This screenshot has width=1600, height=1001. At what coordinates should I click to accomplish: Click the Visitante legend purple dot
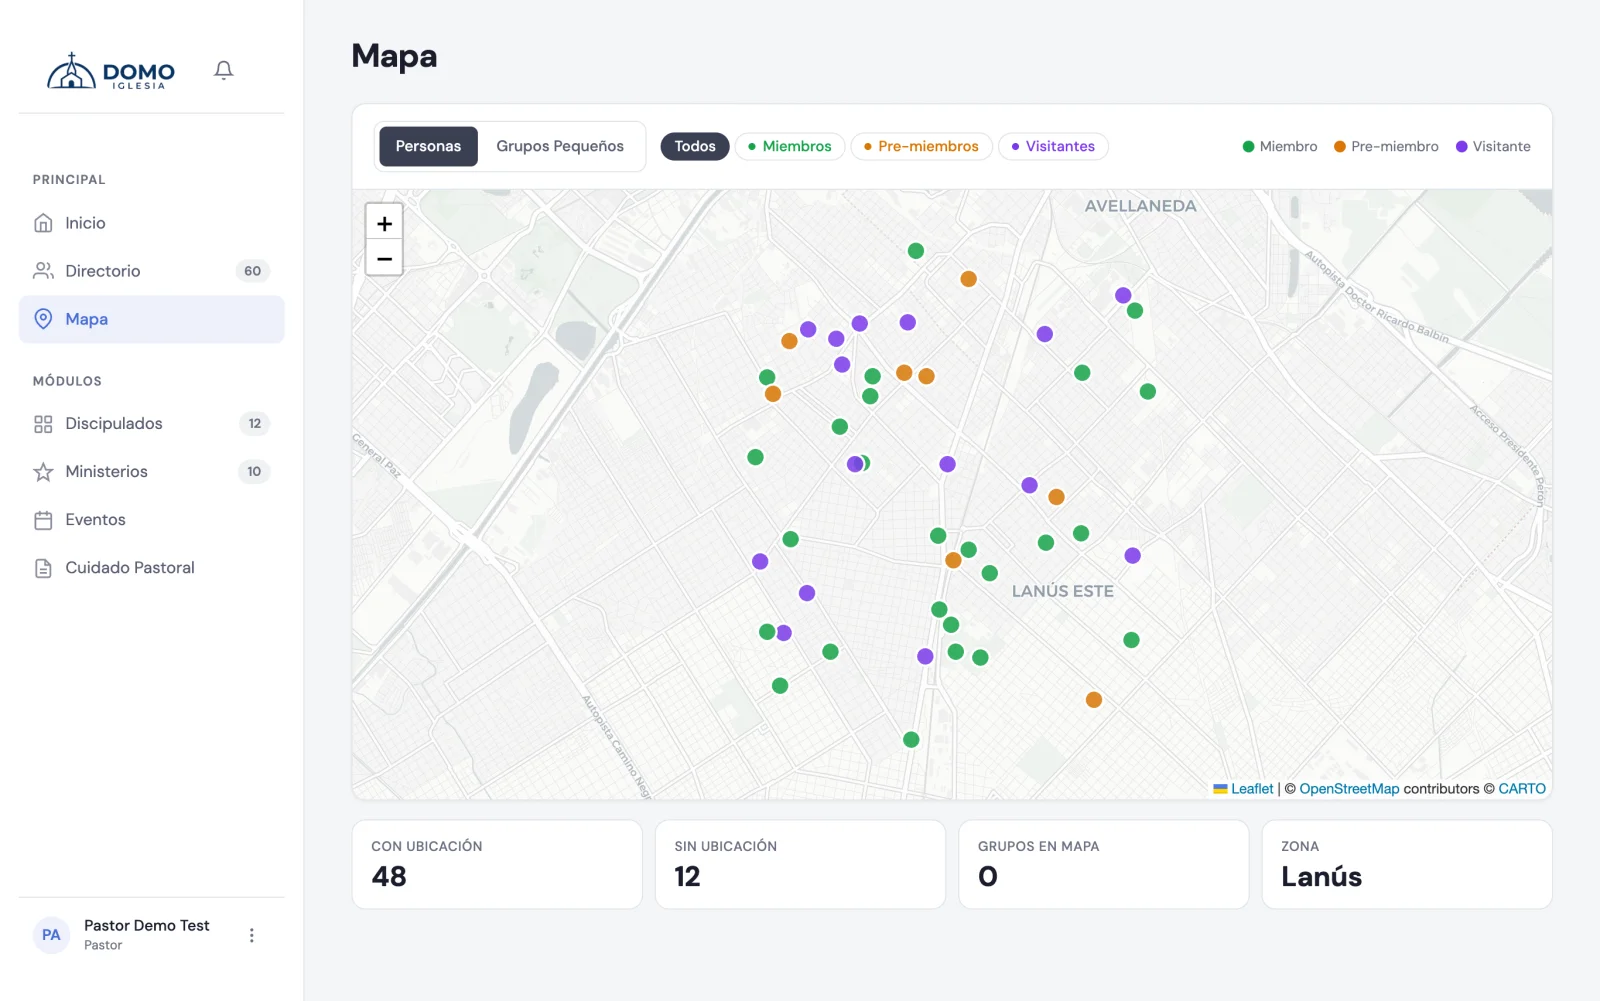tap(1462, 147)
